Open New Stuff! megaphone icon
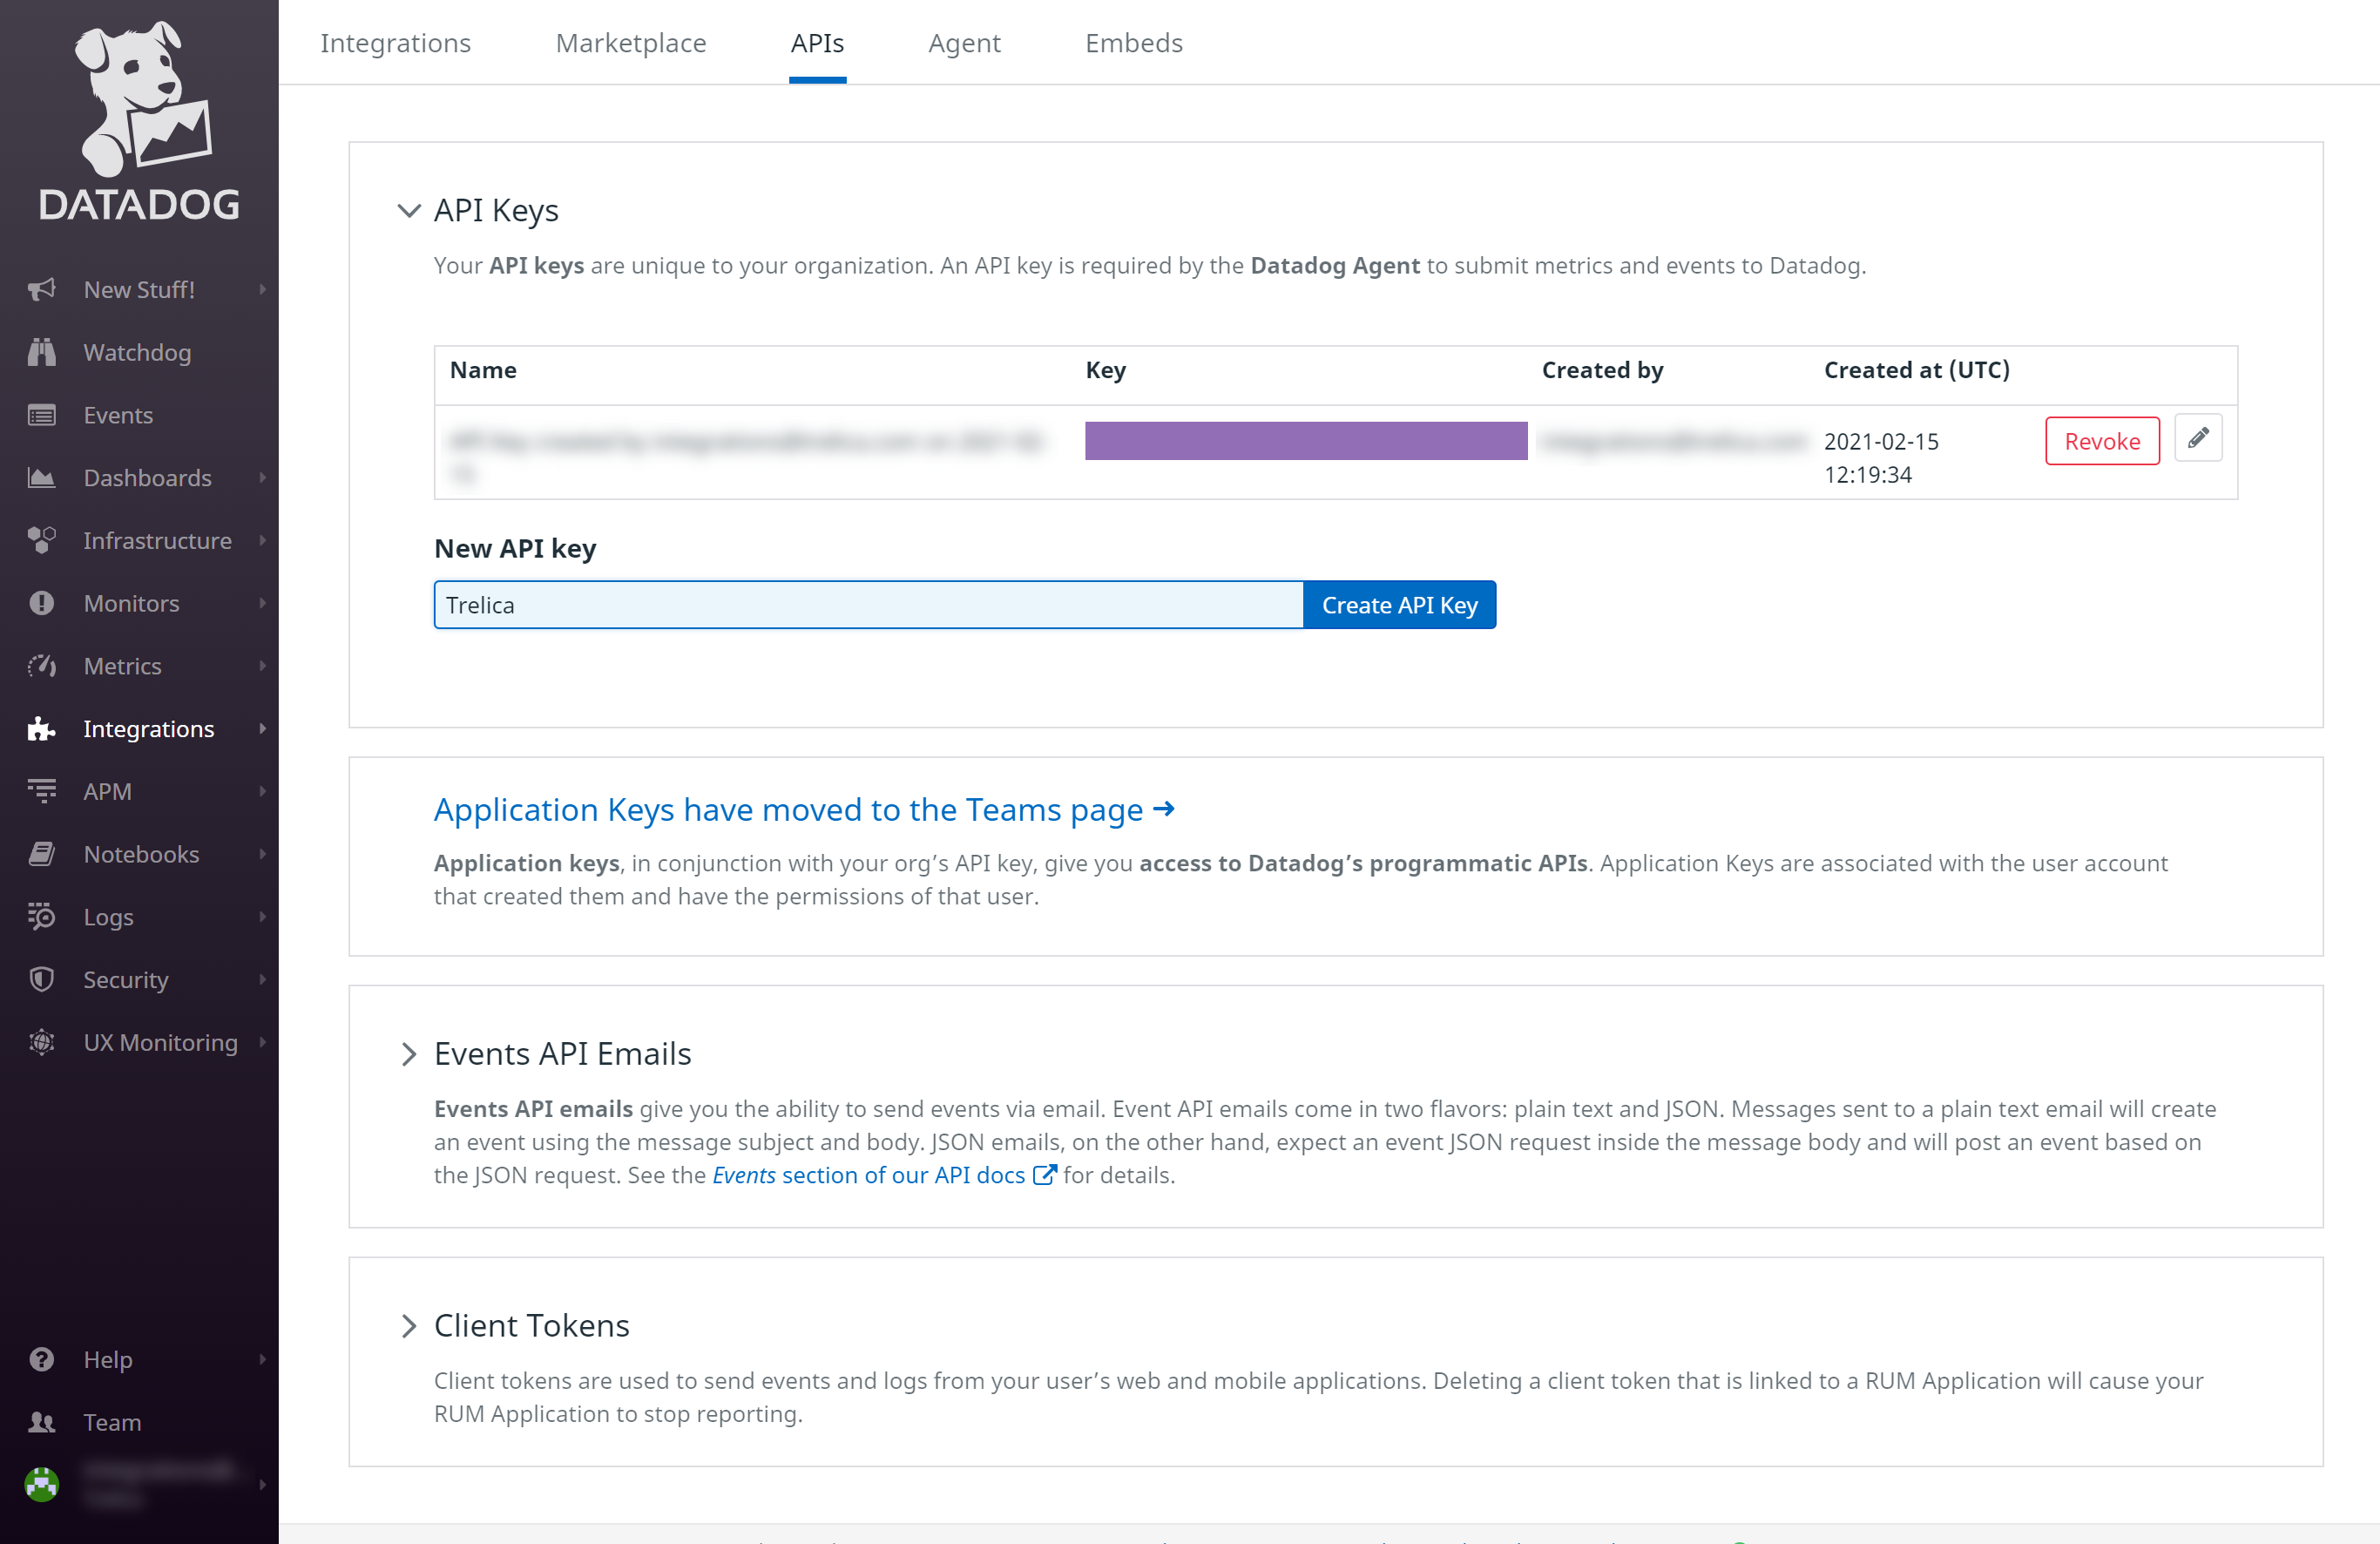 point(41,290)
